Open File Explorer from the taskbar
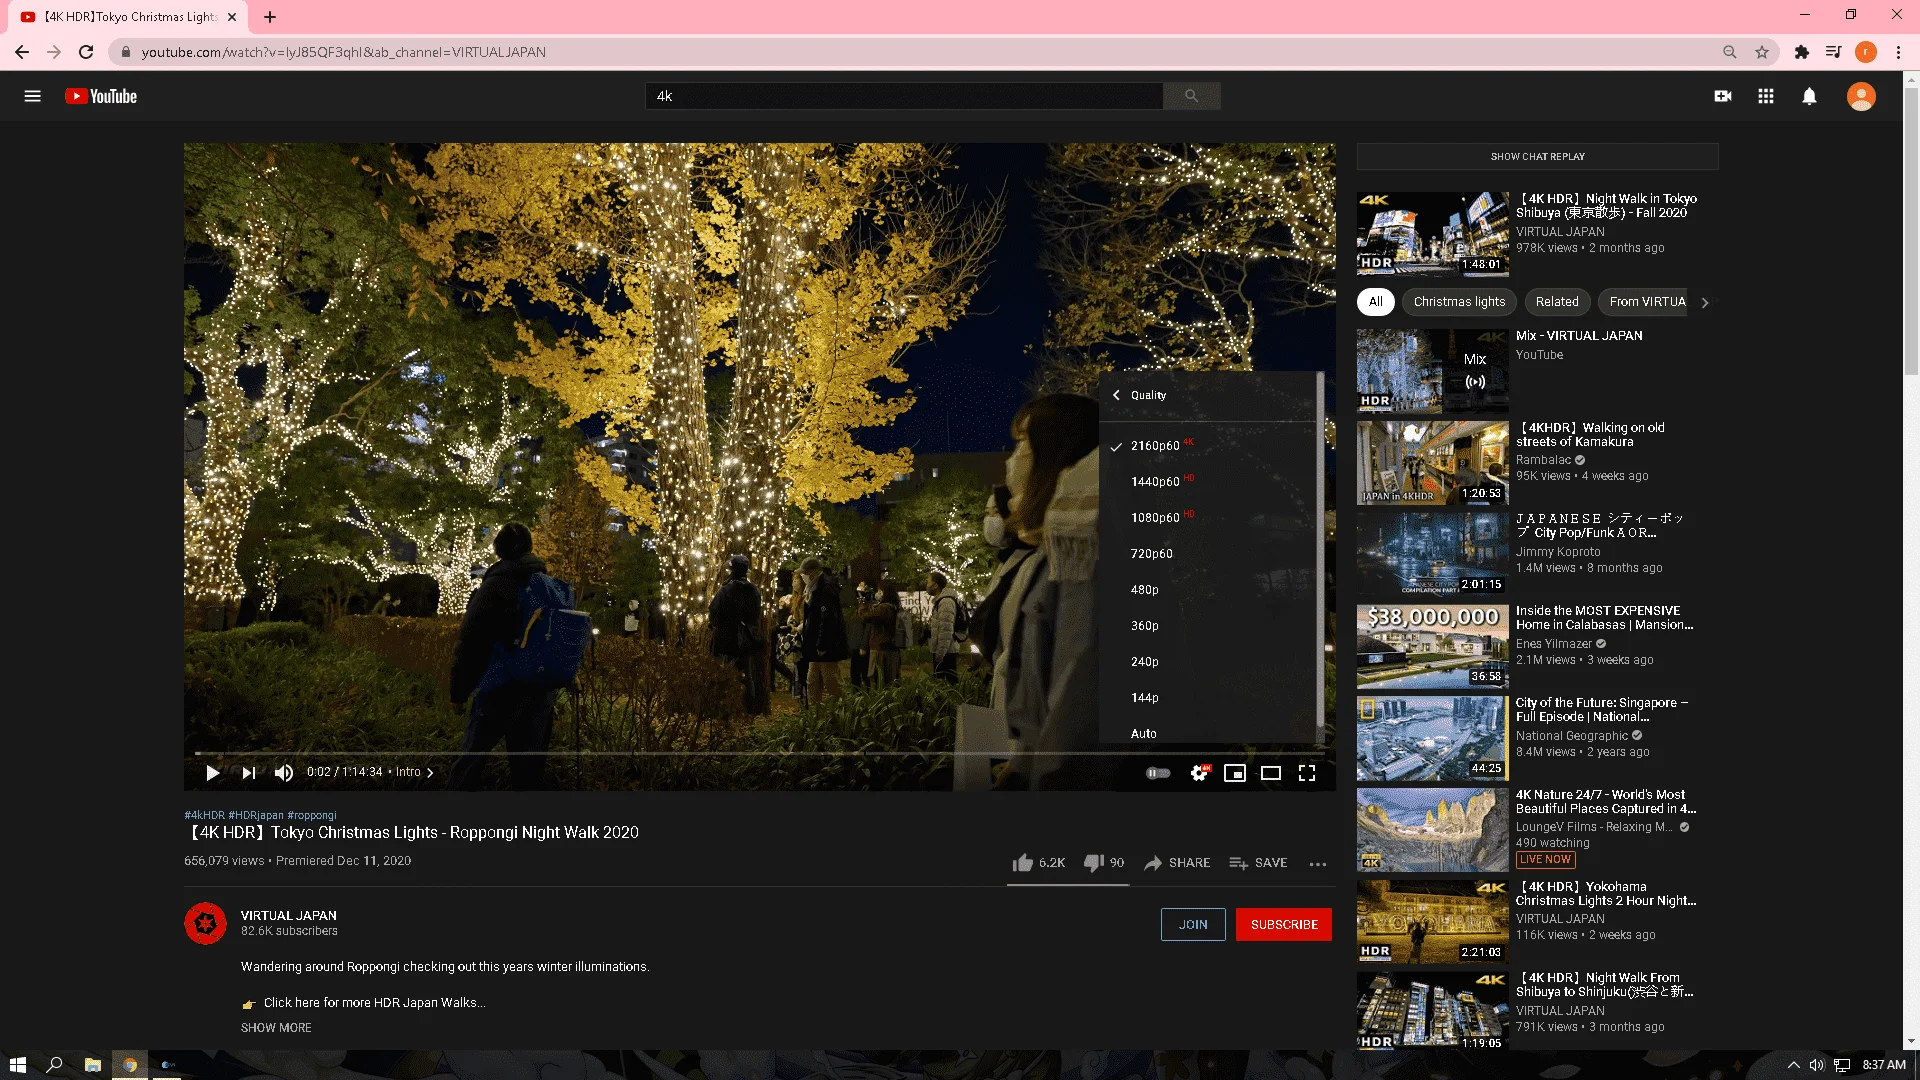 click(92, 1065)
